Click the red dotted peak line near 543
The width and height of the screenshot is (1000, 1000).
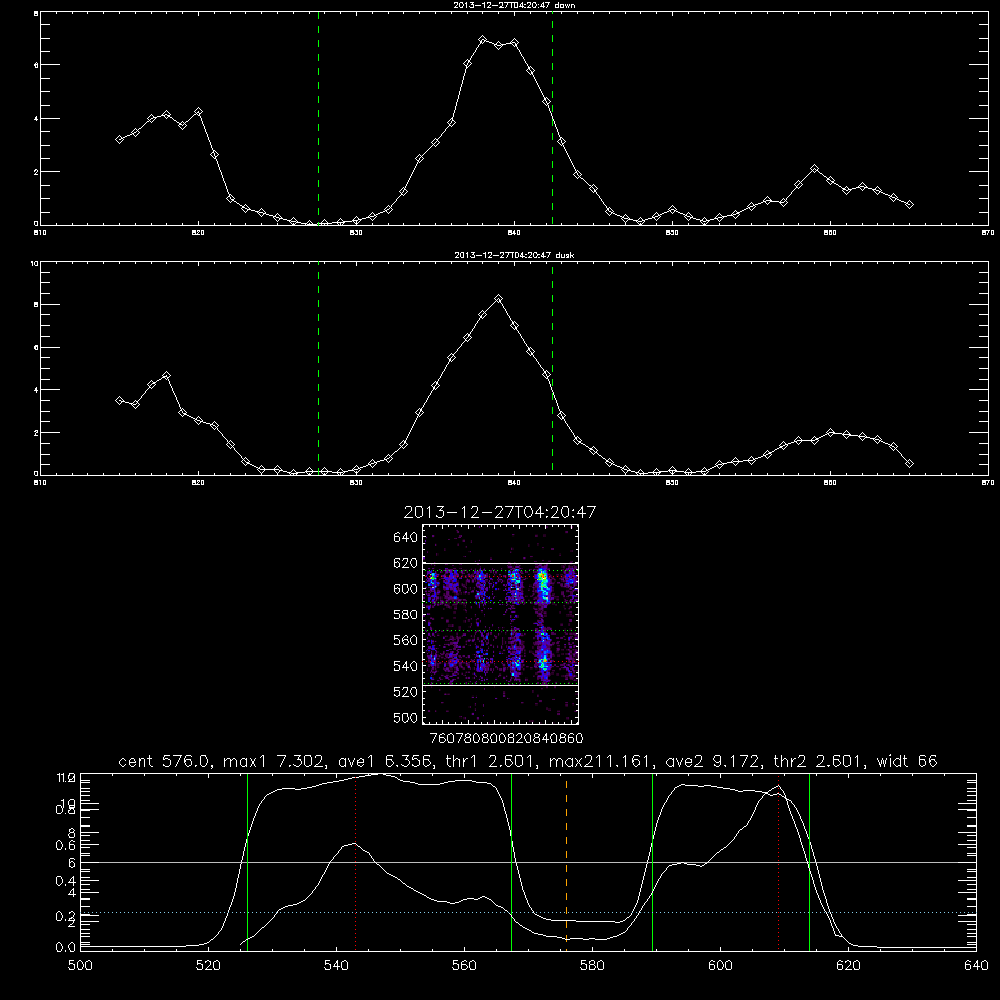tap(355, 861)
